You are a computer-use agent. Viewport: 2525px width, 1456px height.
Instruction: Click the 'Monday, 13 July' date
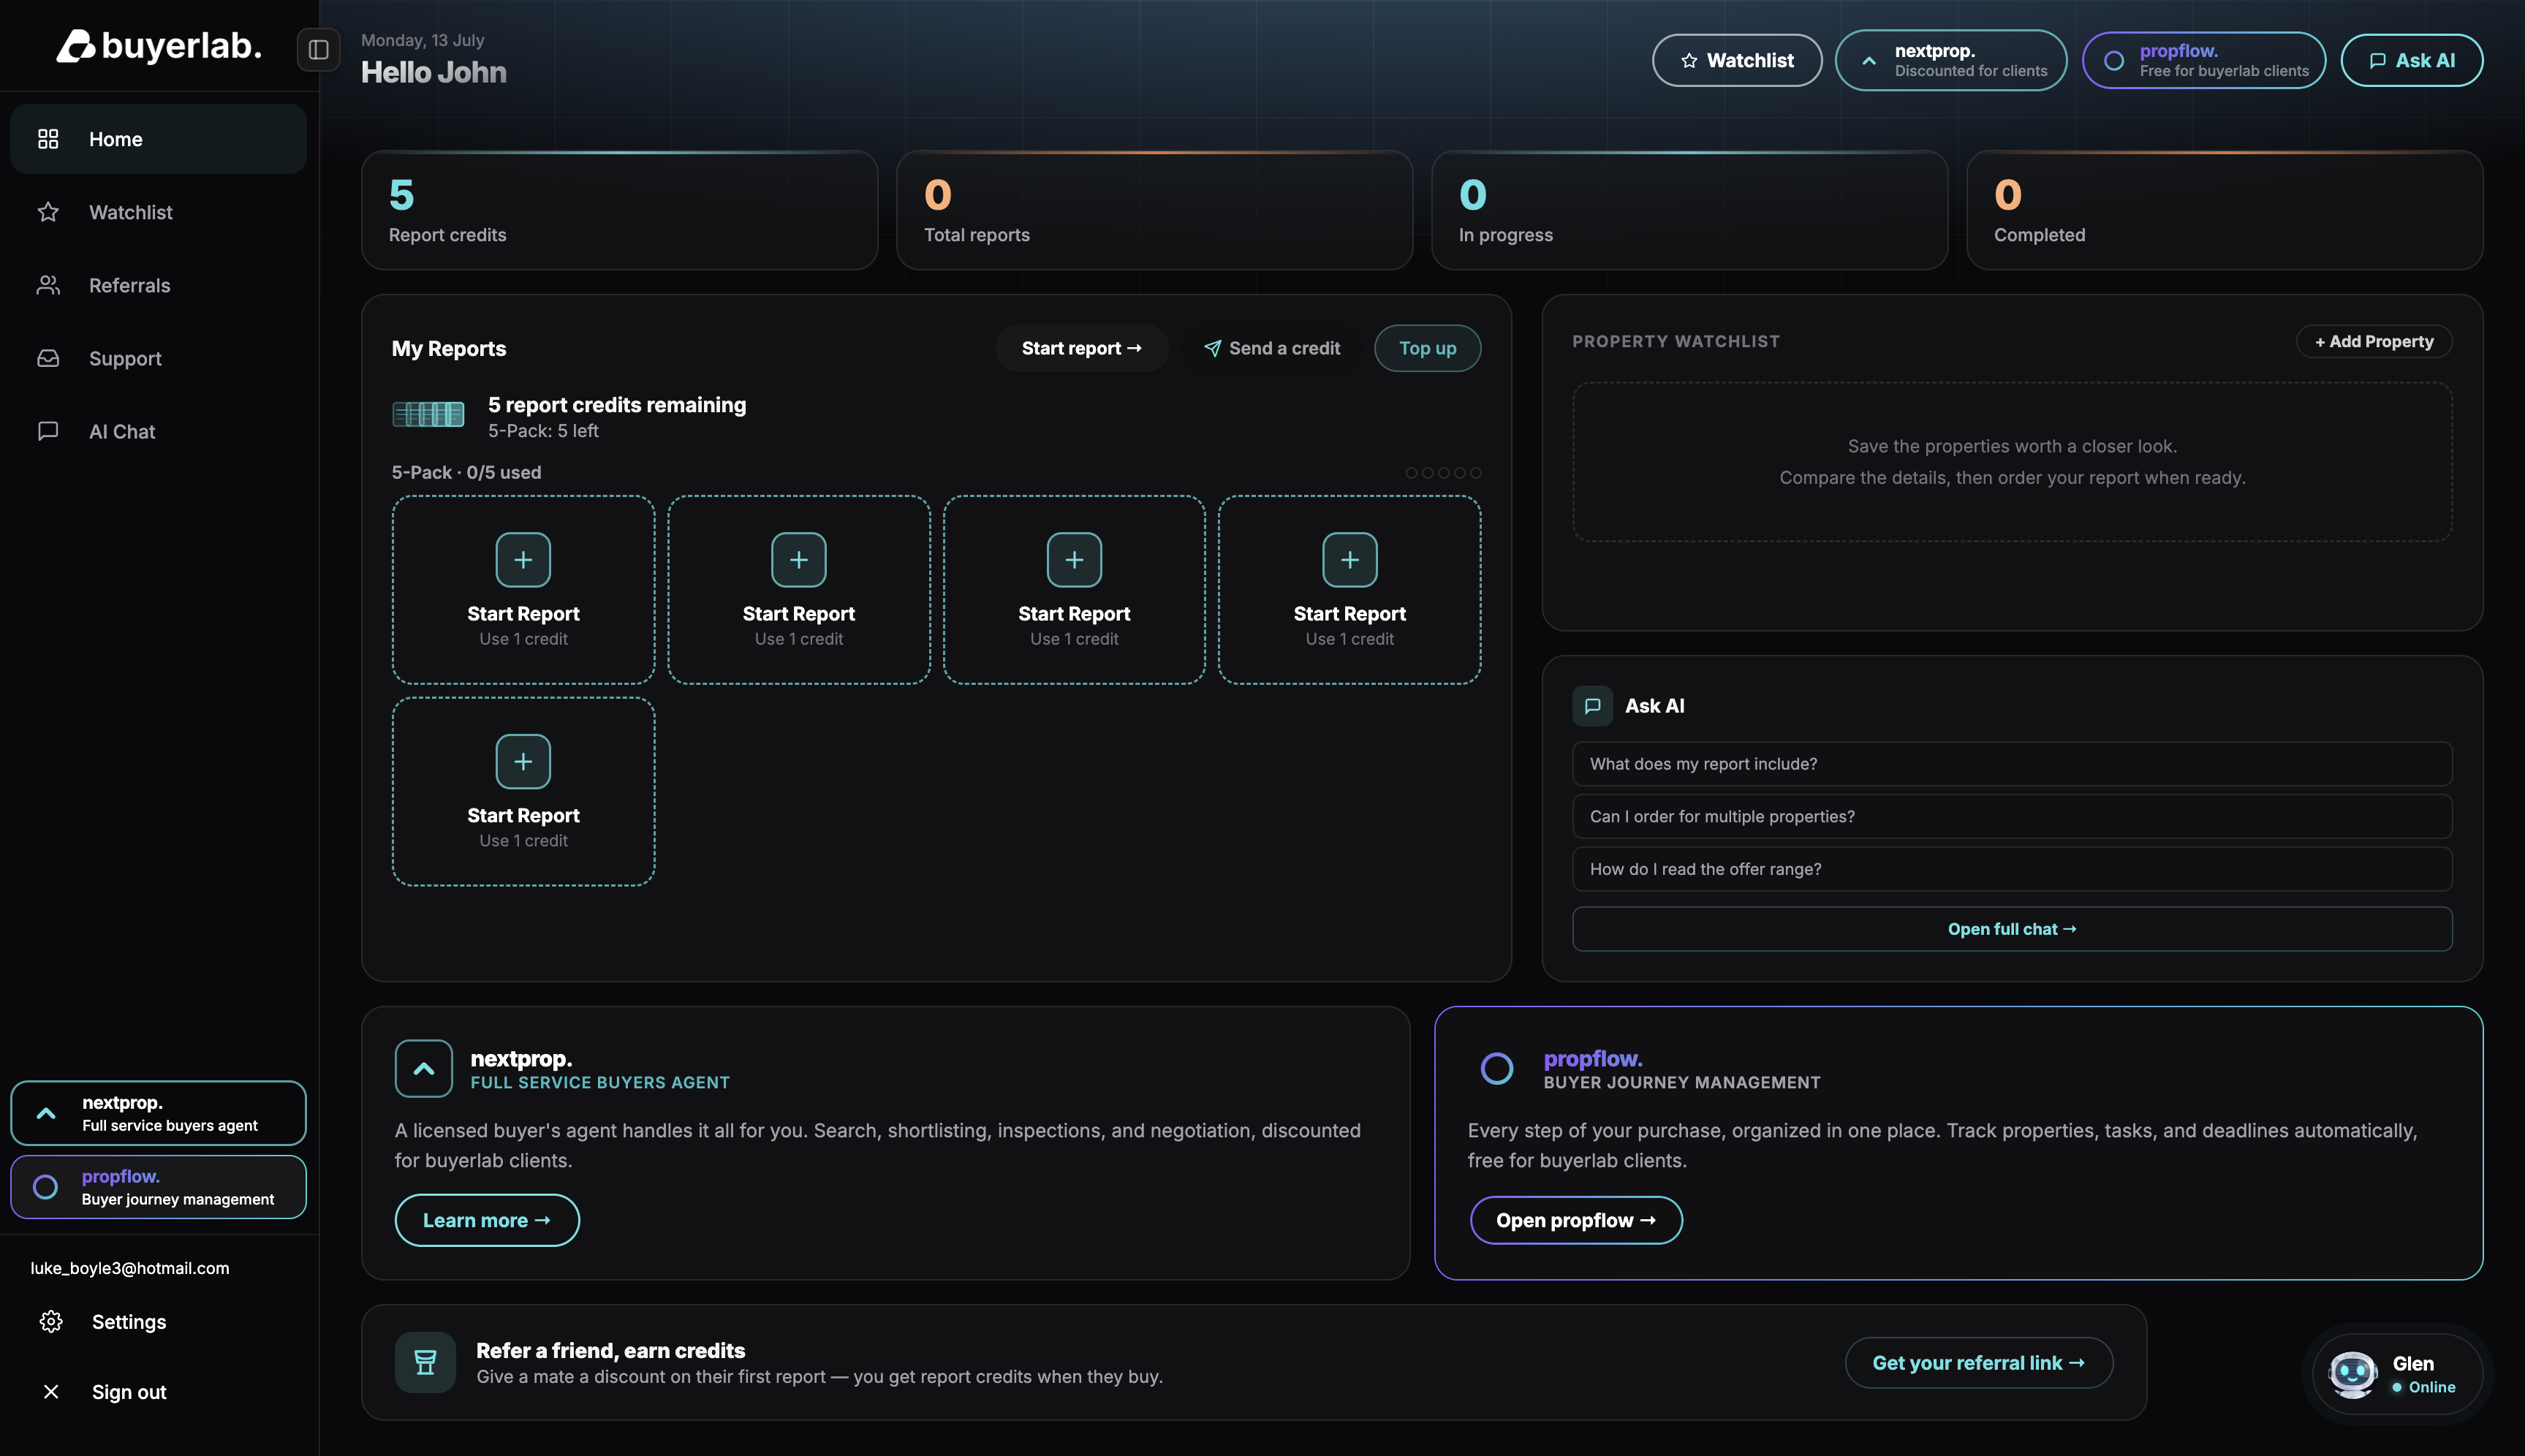click(x=423, y=40)
